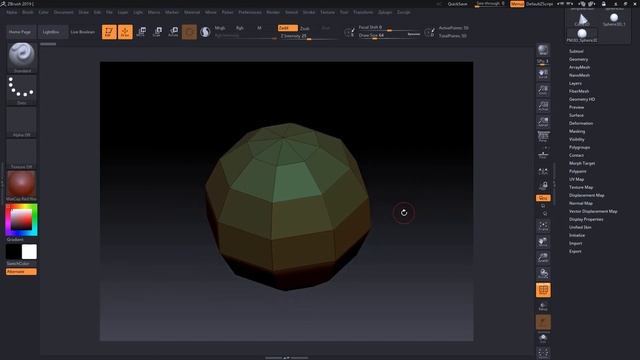Expand the Masking subpalette

click(577, 131)
